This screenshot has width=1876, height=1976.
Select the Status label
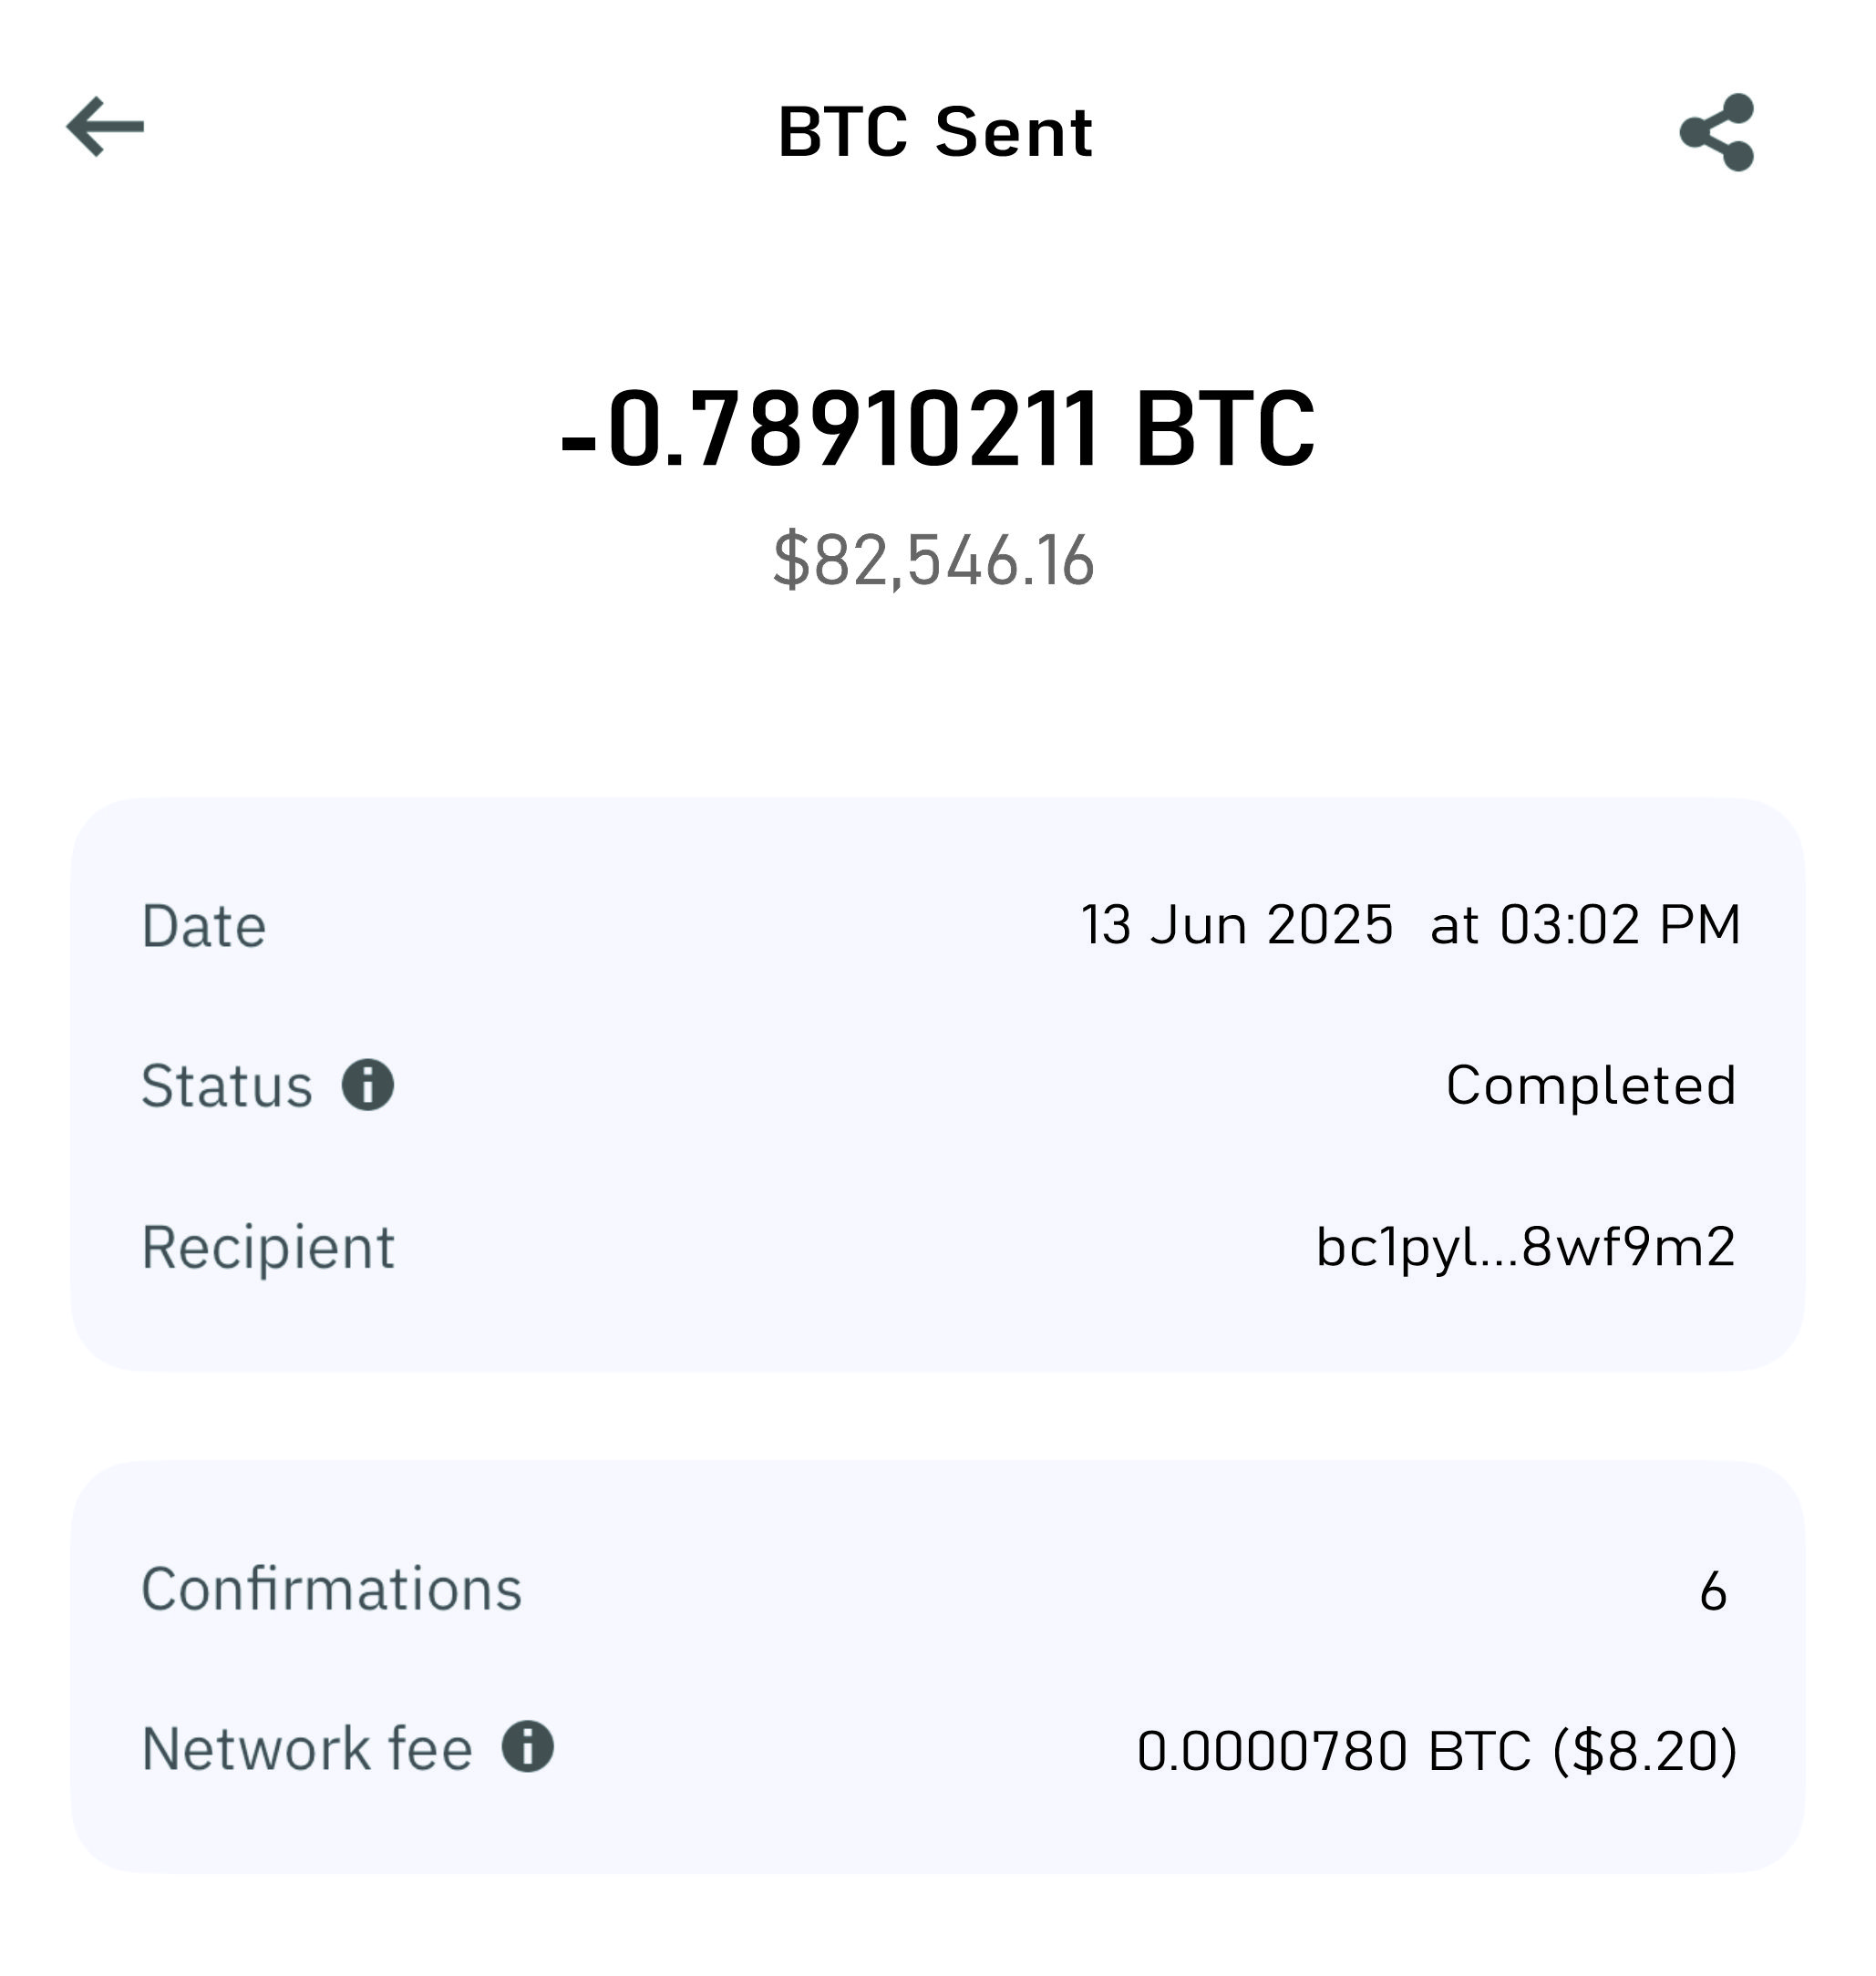(227, 1086)
